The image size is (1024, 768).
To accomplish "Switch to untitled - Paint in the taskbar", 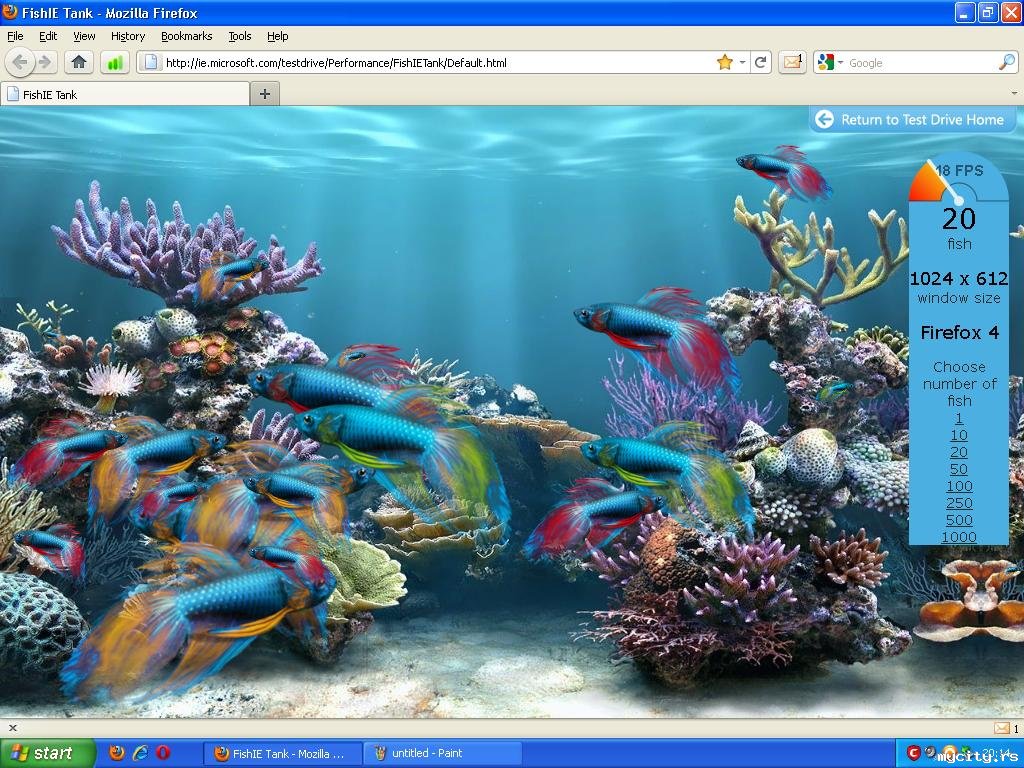I will [442, 753].
